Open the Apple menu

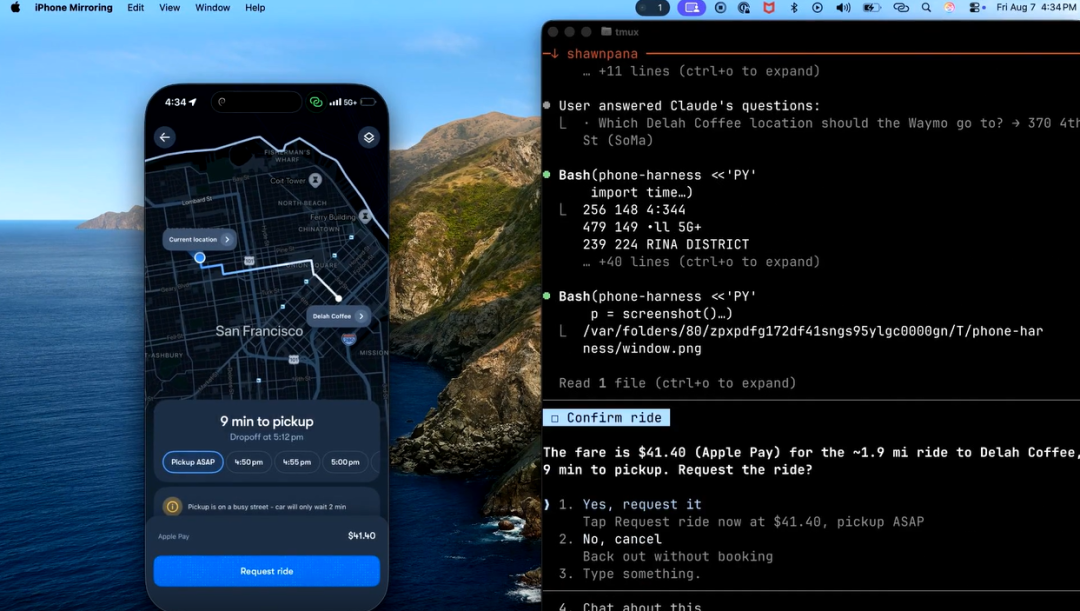point(15,8)
